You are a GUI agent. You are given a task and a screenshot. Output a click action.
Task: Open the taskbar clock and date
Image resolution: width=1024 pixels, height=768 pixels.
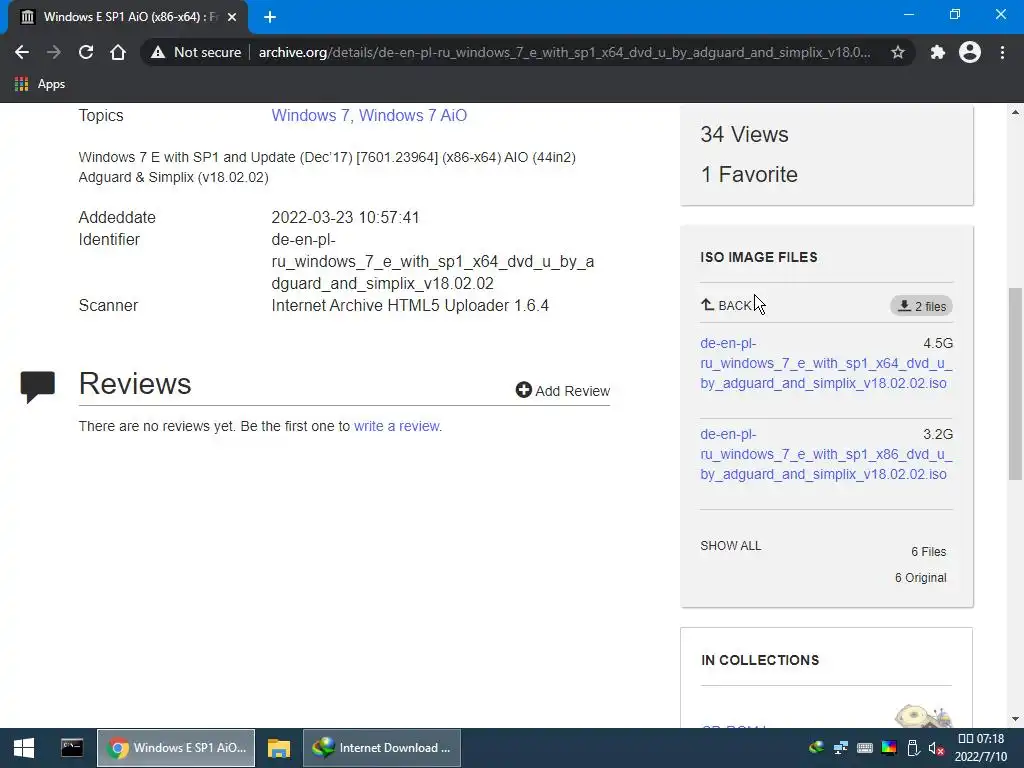click(980, 748)
